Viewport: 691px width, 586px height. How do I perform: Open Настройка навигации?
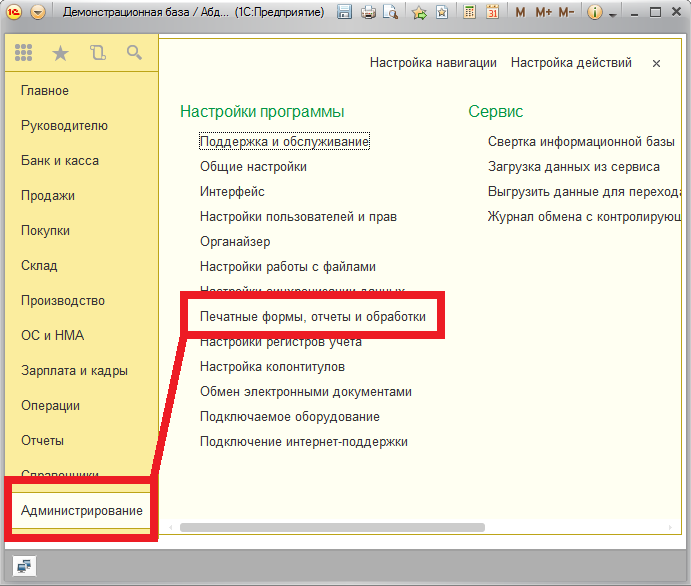tap(433, 63)
